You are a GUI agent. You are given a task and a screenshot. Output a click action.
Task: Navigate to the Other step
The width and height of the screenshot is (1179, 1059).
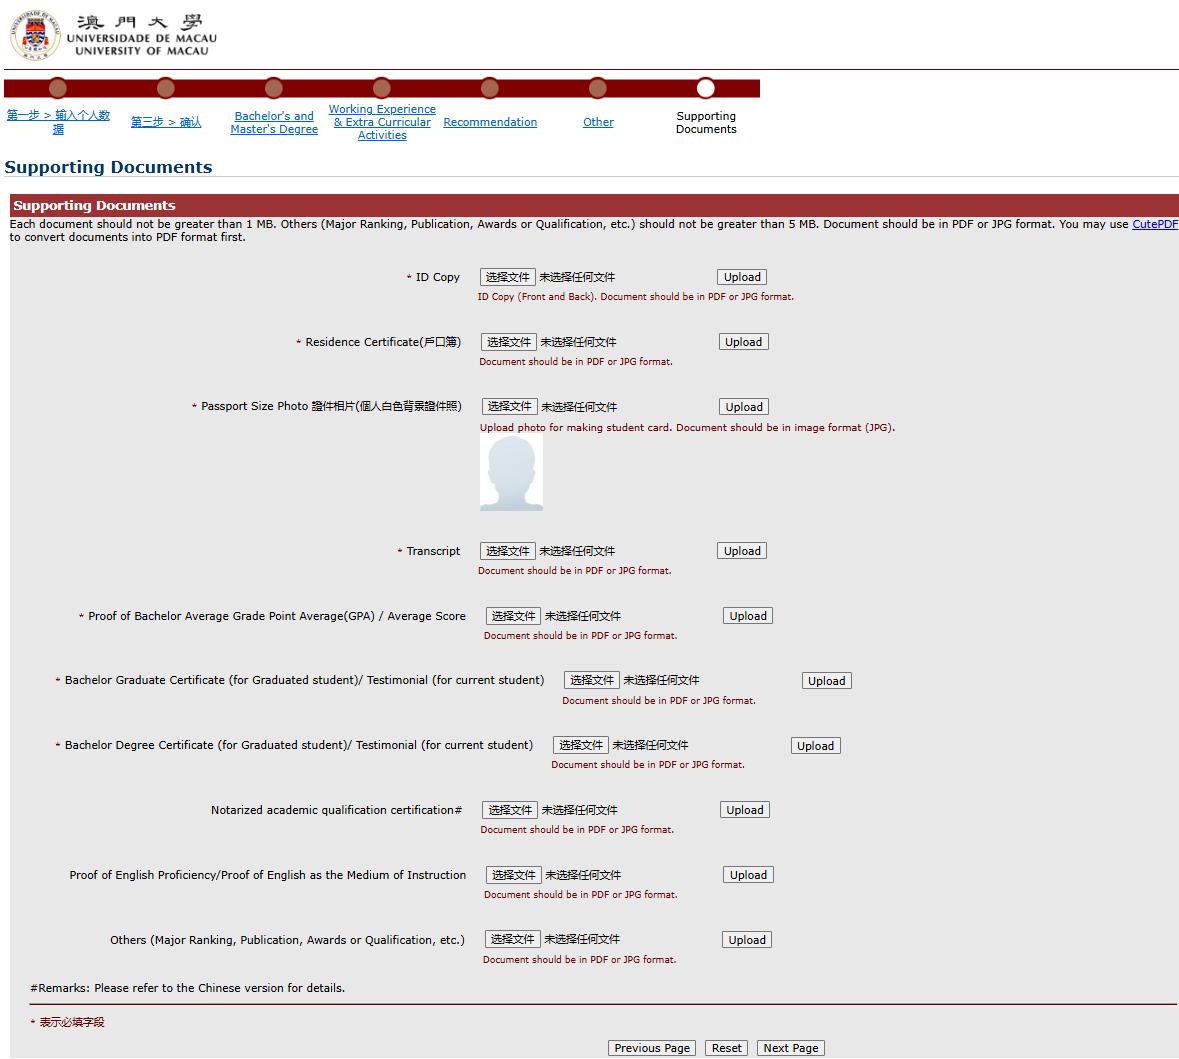point(598,122)
